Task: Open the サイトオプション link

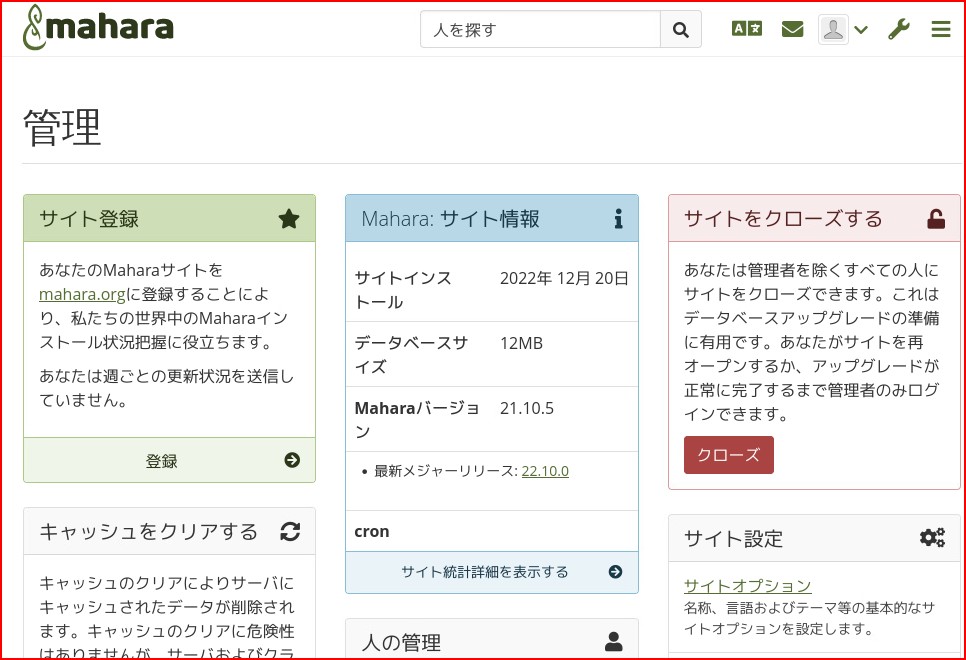Action: pyautogui.click(x=747, y=585)
